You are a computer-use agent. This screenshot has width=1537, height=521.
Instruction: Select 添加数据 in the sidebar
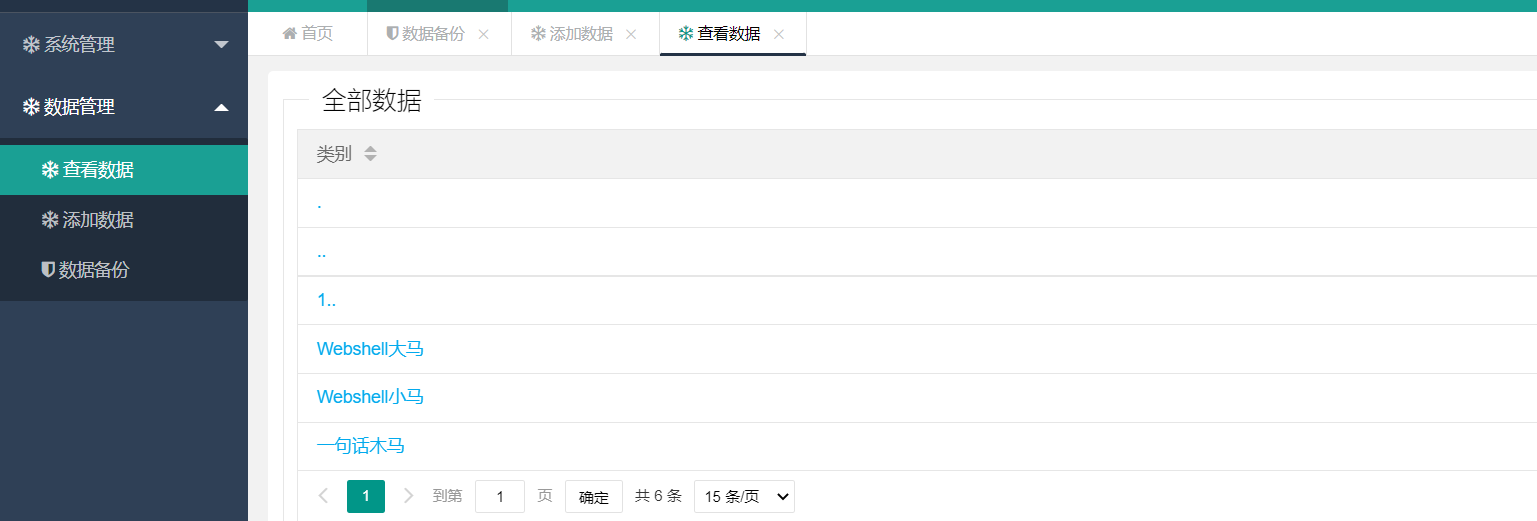(98, 220)
